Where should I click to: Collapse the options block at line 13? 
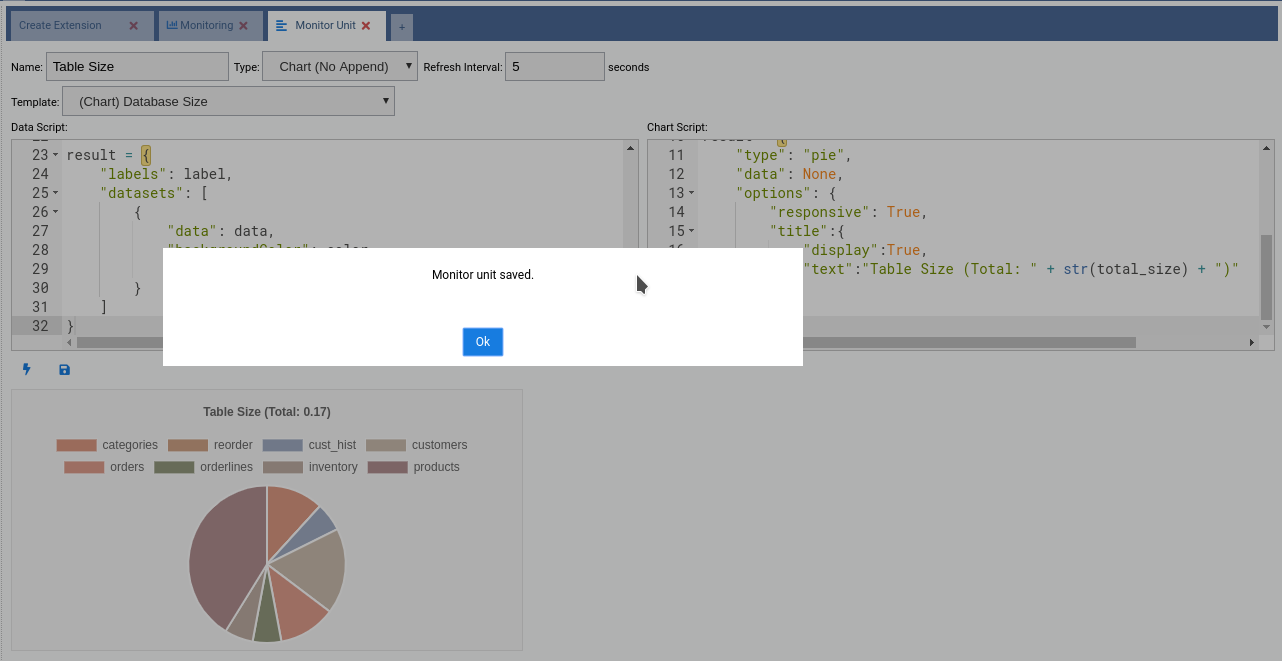(691, 194)
